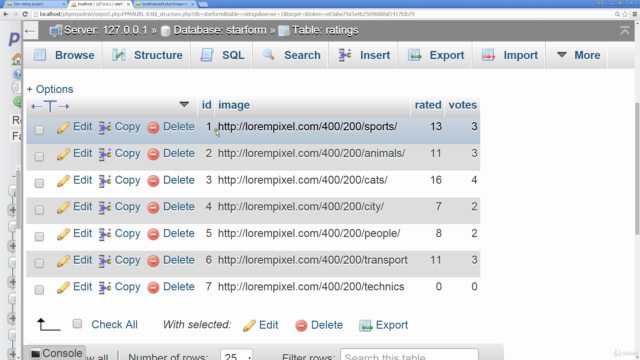Click Copy icon for animals row
This screenshot has height=360, width=640.
pos(105,154)
